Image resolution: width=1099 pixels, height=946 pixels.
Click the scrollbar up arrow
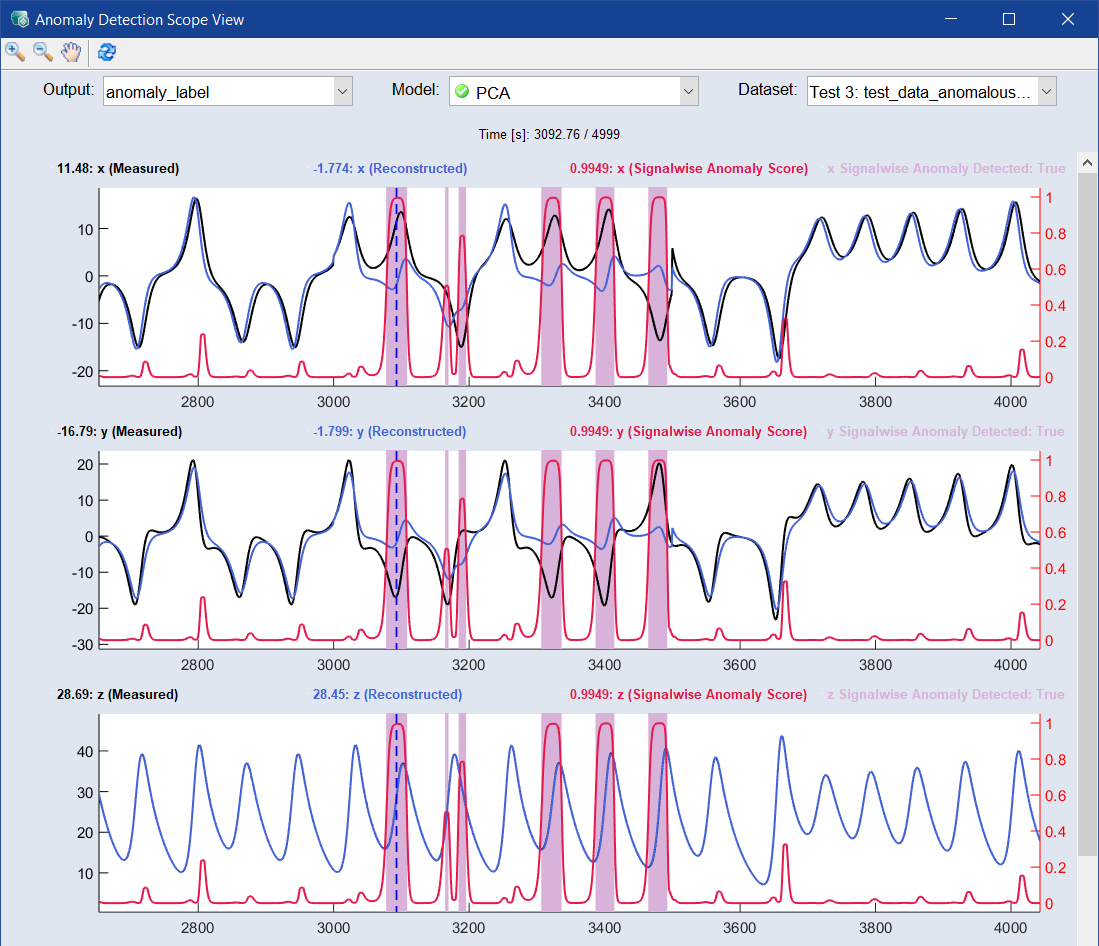[x=1085, y=161]
